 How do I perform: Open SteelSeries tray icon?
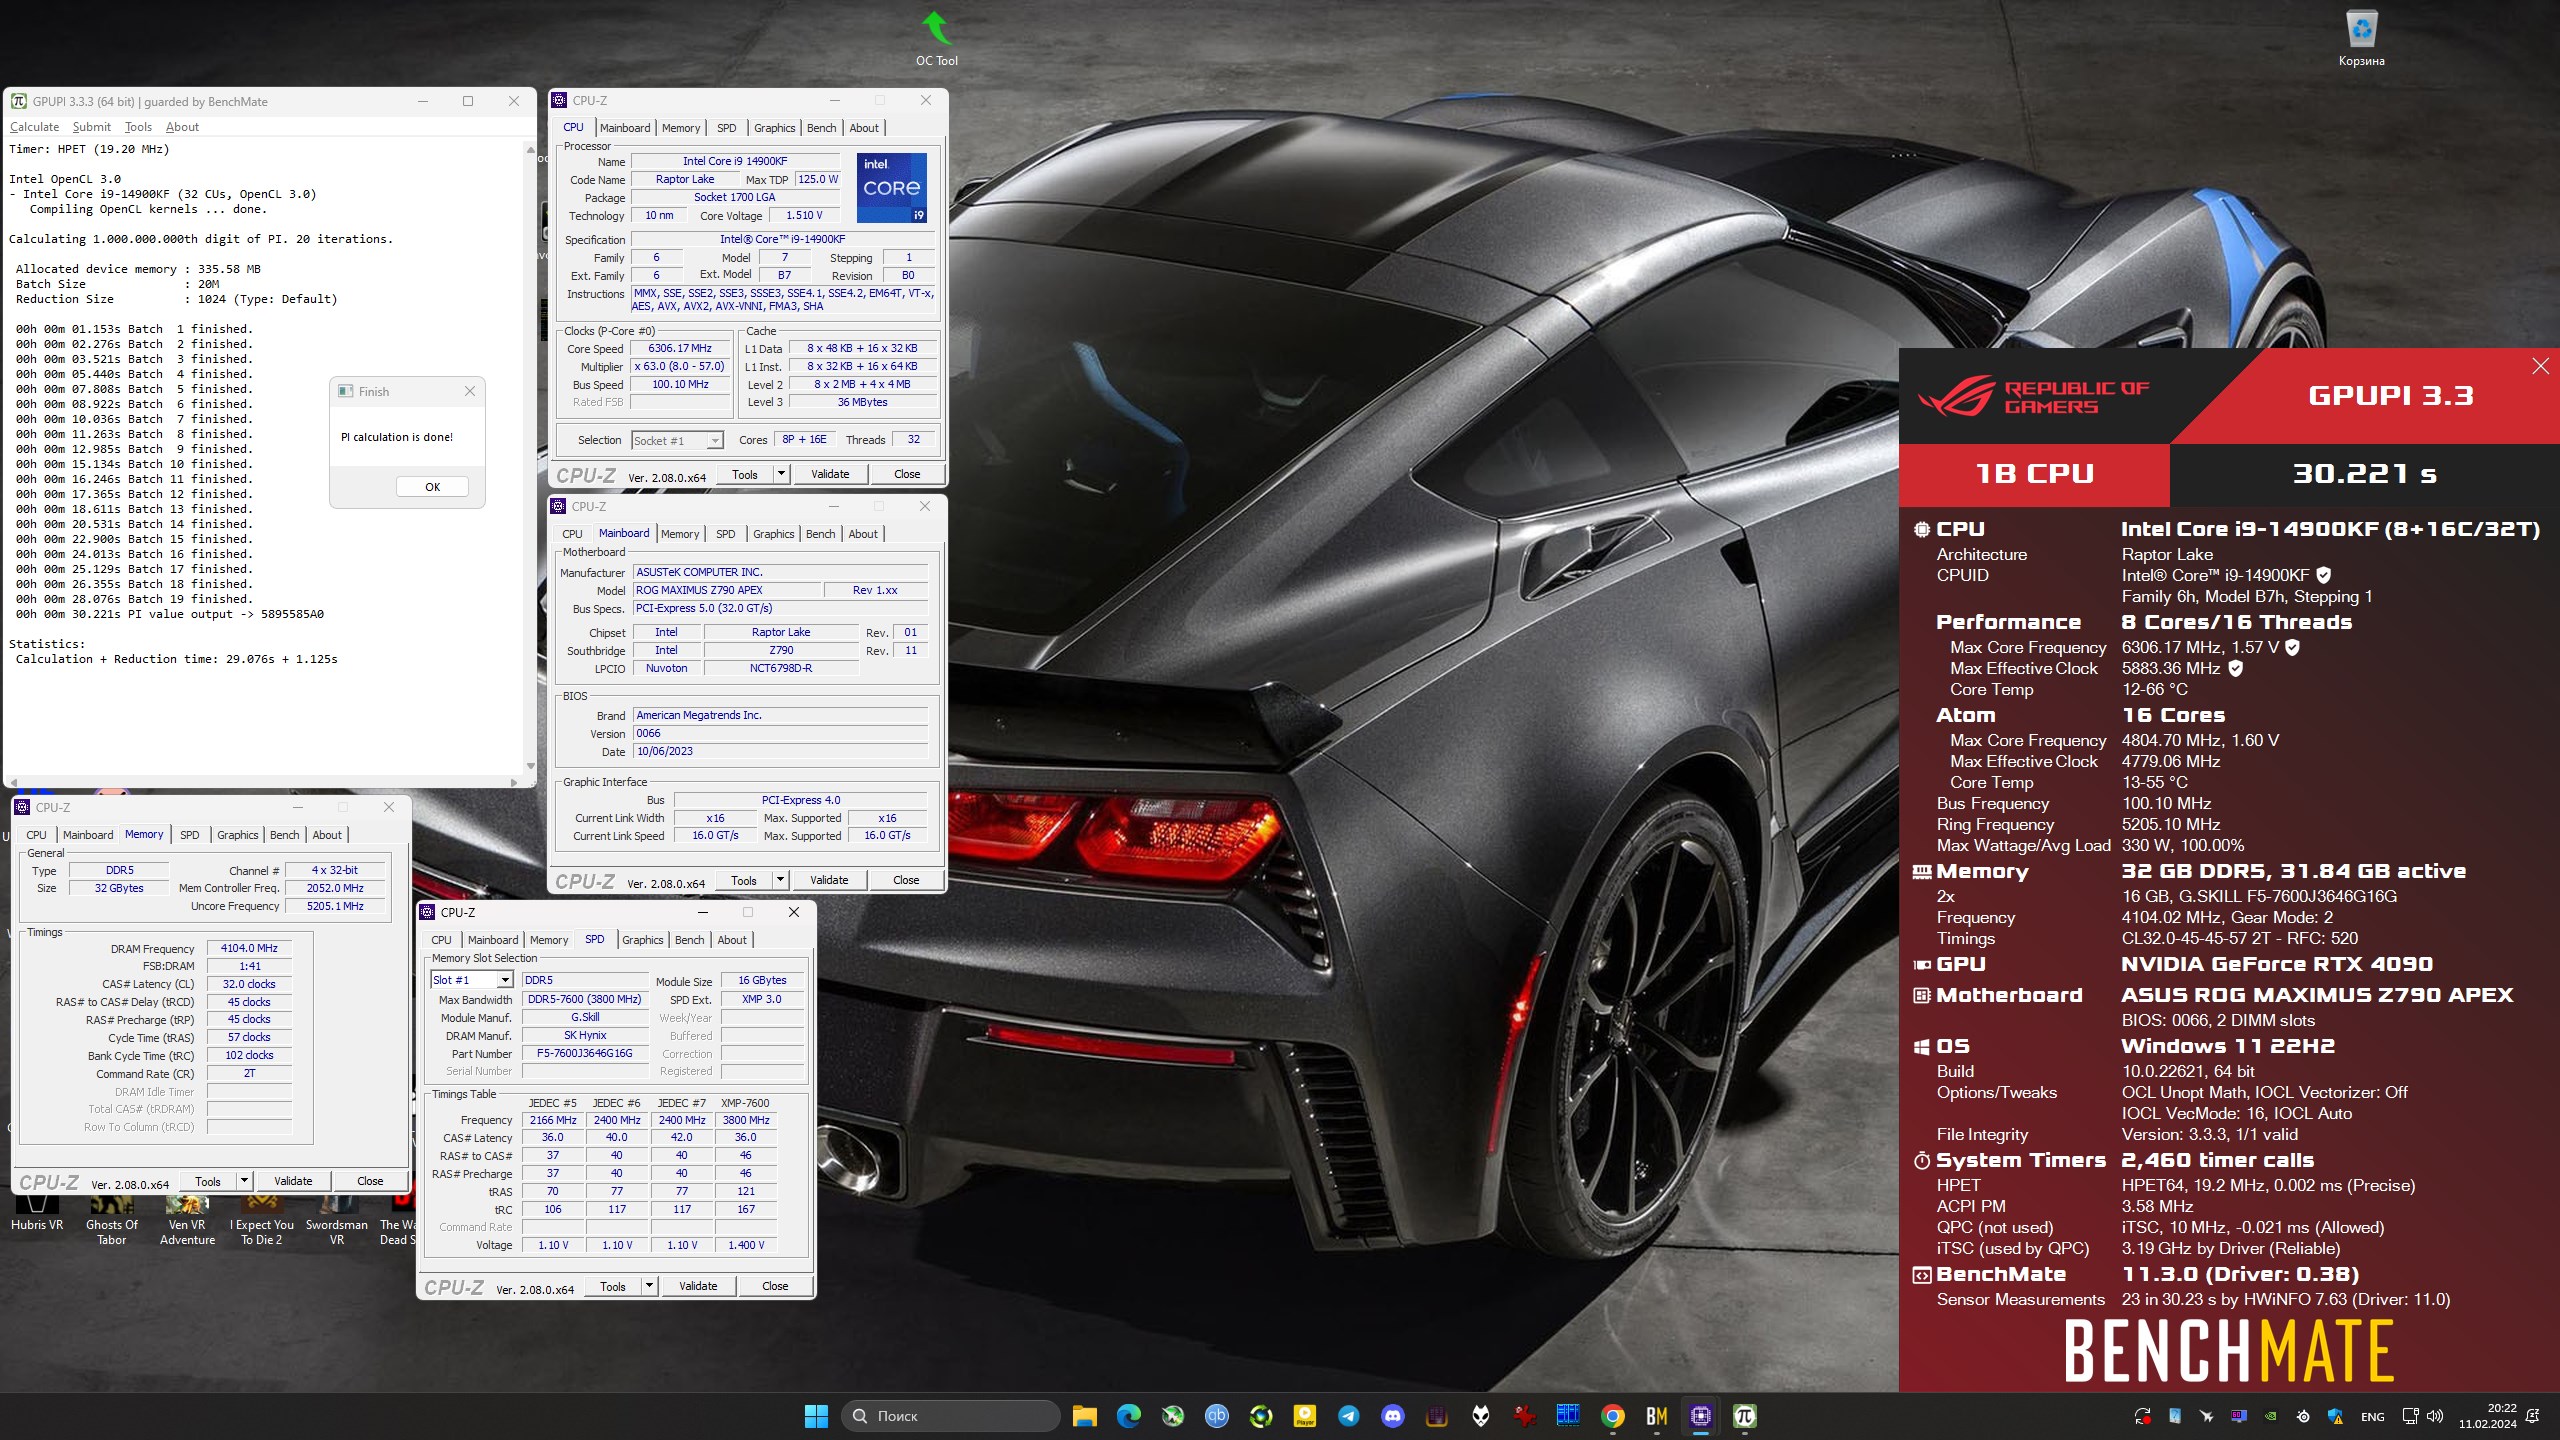tap(2303, 1416)
